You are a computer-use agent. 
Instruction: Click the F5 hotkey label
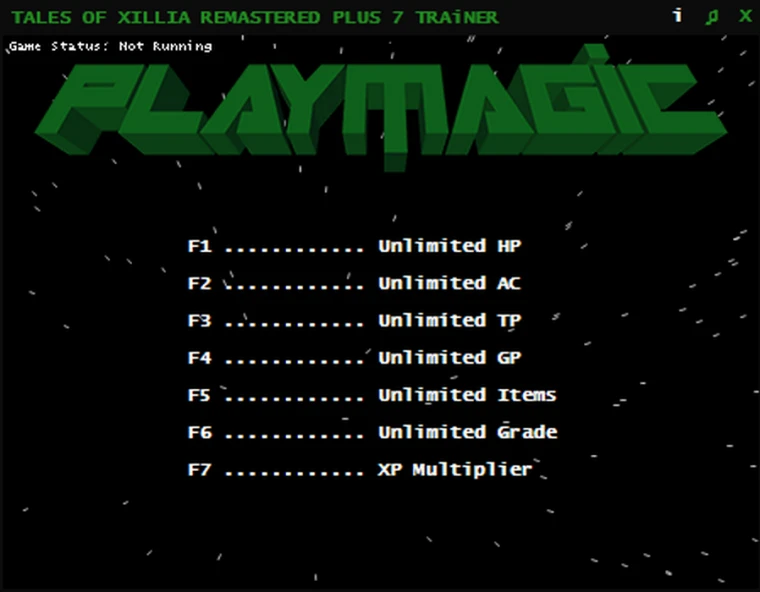[x=200, y=396]
